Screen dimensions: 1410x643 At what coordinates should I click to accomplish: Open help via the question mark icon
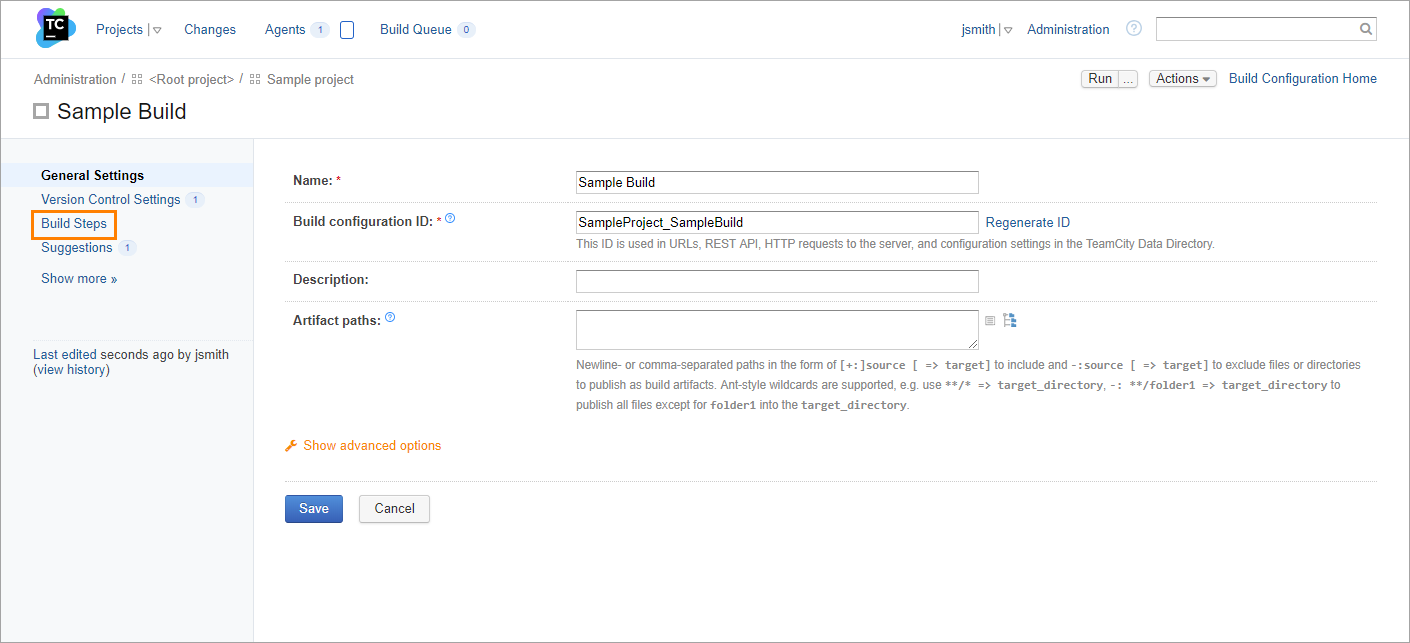[1133, 28]
